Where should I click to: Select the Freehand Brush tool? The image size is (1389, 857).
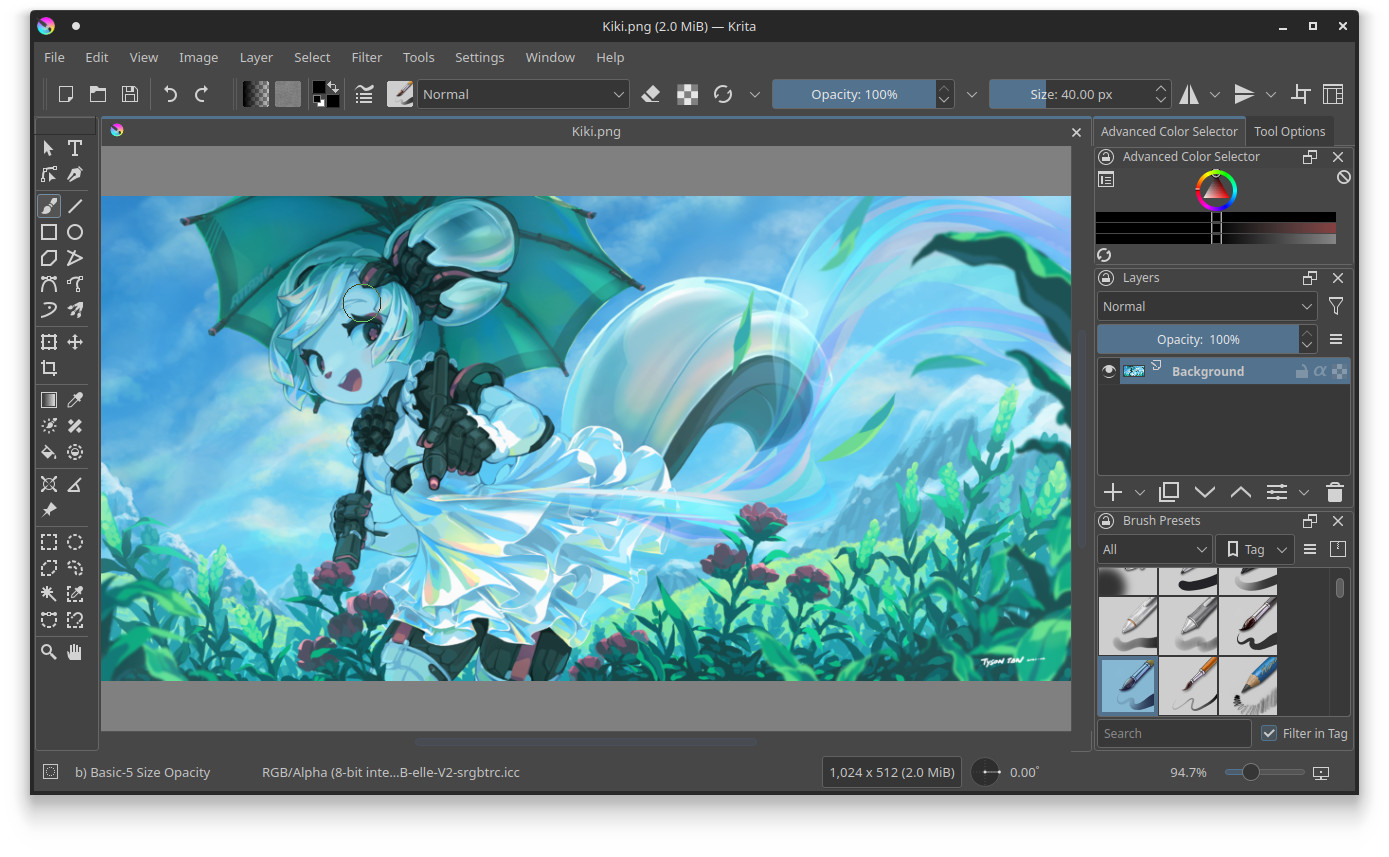pyautogui.click(x=48, y=206)
